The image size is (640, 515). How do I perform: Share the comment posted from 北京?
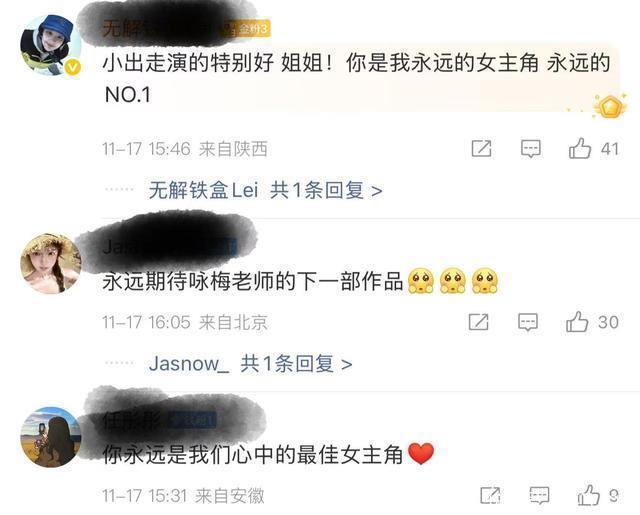(478, 322)
